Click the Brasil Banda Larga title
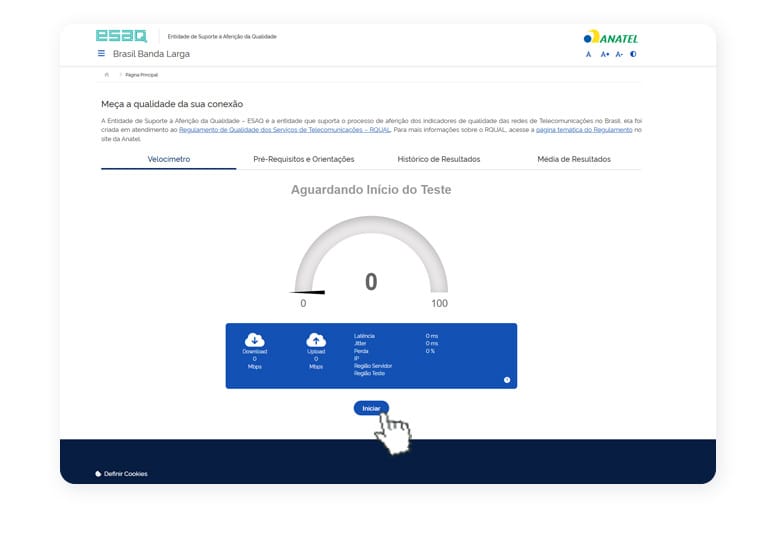The image size is (775, 533). pos(151,54)
